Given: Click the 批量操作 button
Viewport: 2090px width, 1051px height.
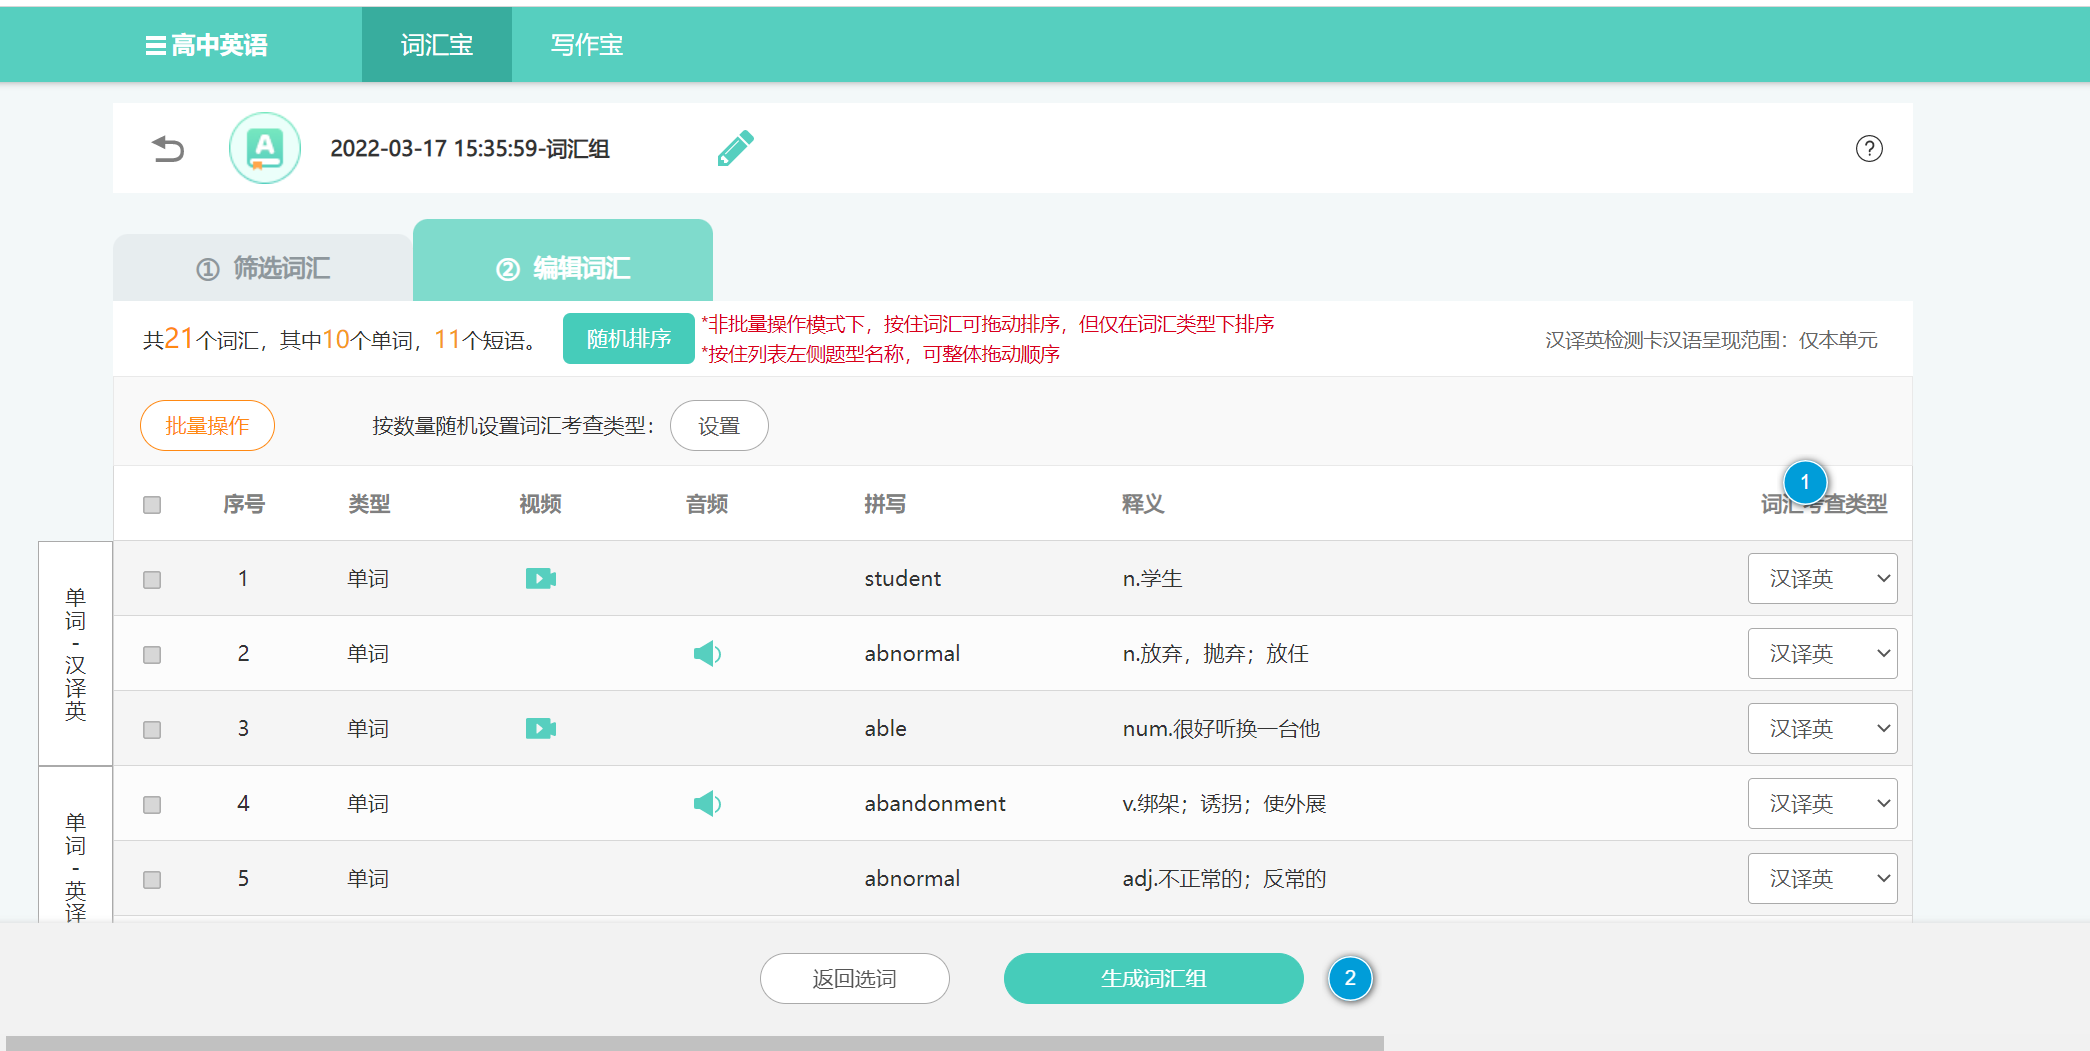Looking at the screenshot, I should tap(207, 426).
